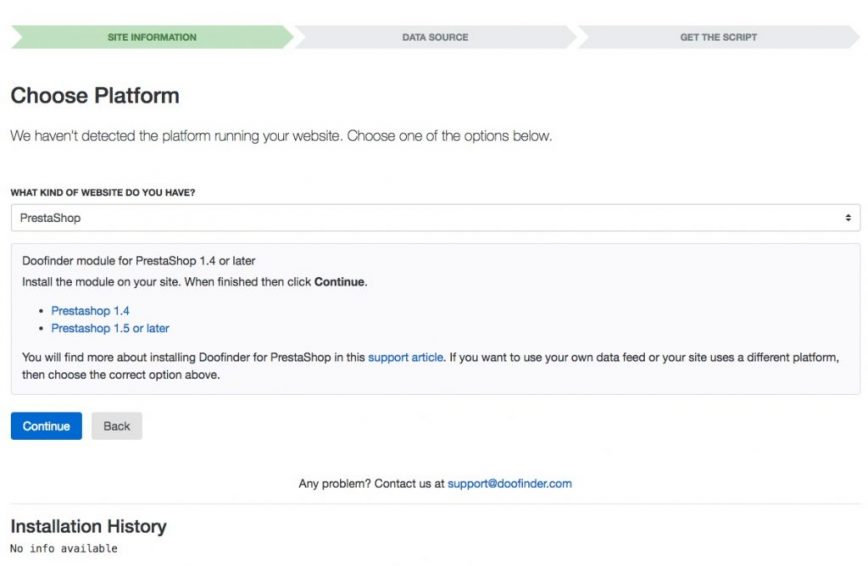Go to the Site Information step
The image size is (868, 566).
(x=152, y=37)
